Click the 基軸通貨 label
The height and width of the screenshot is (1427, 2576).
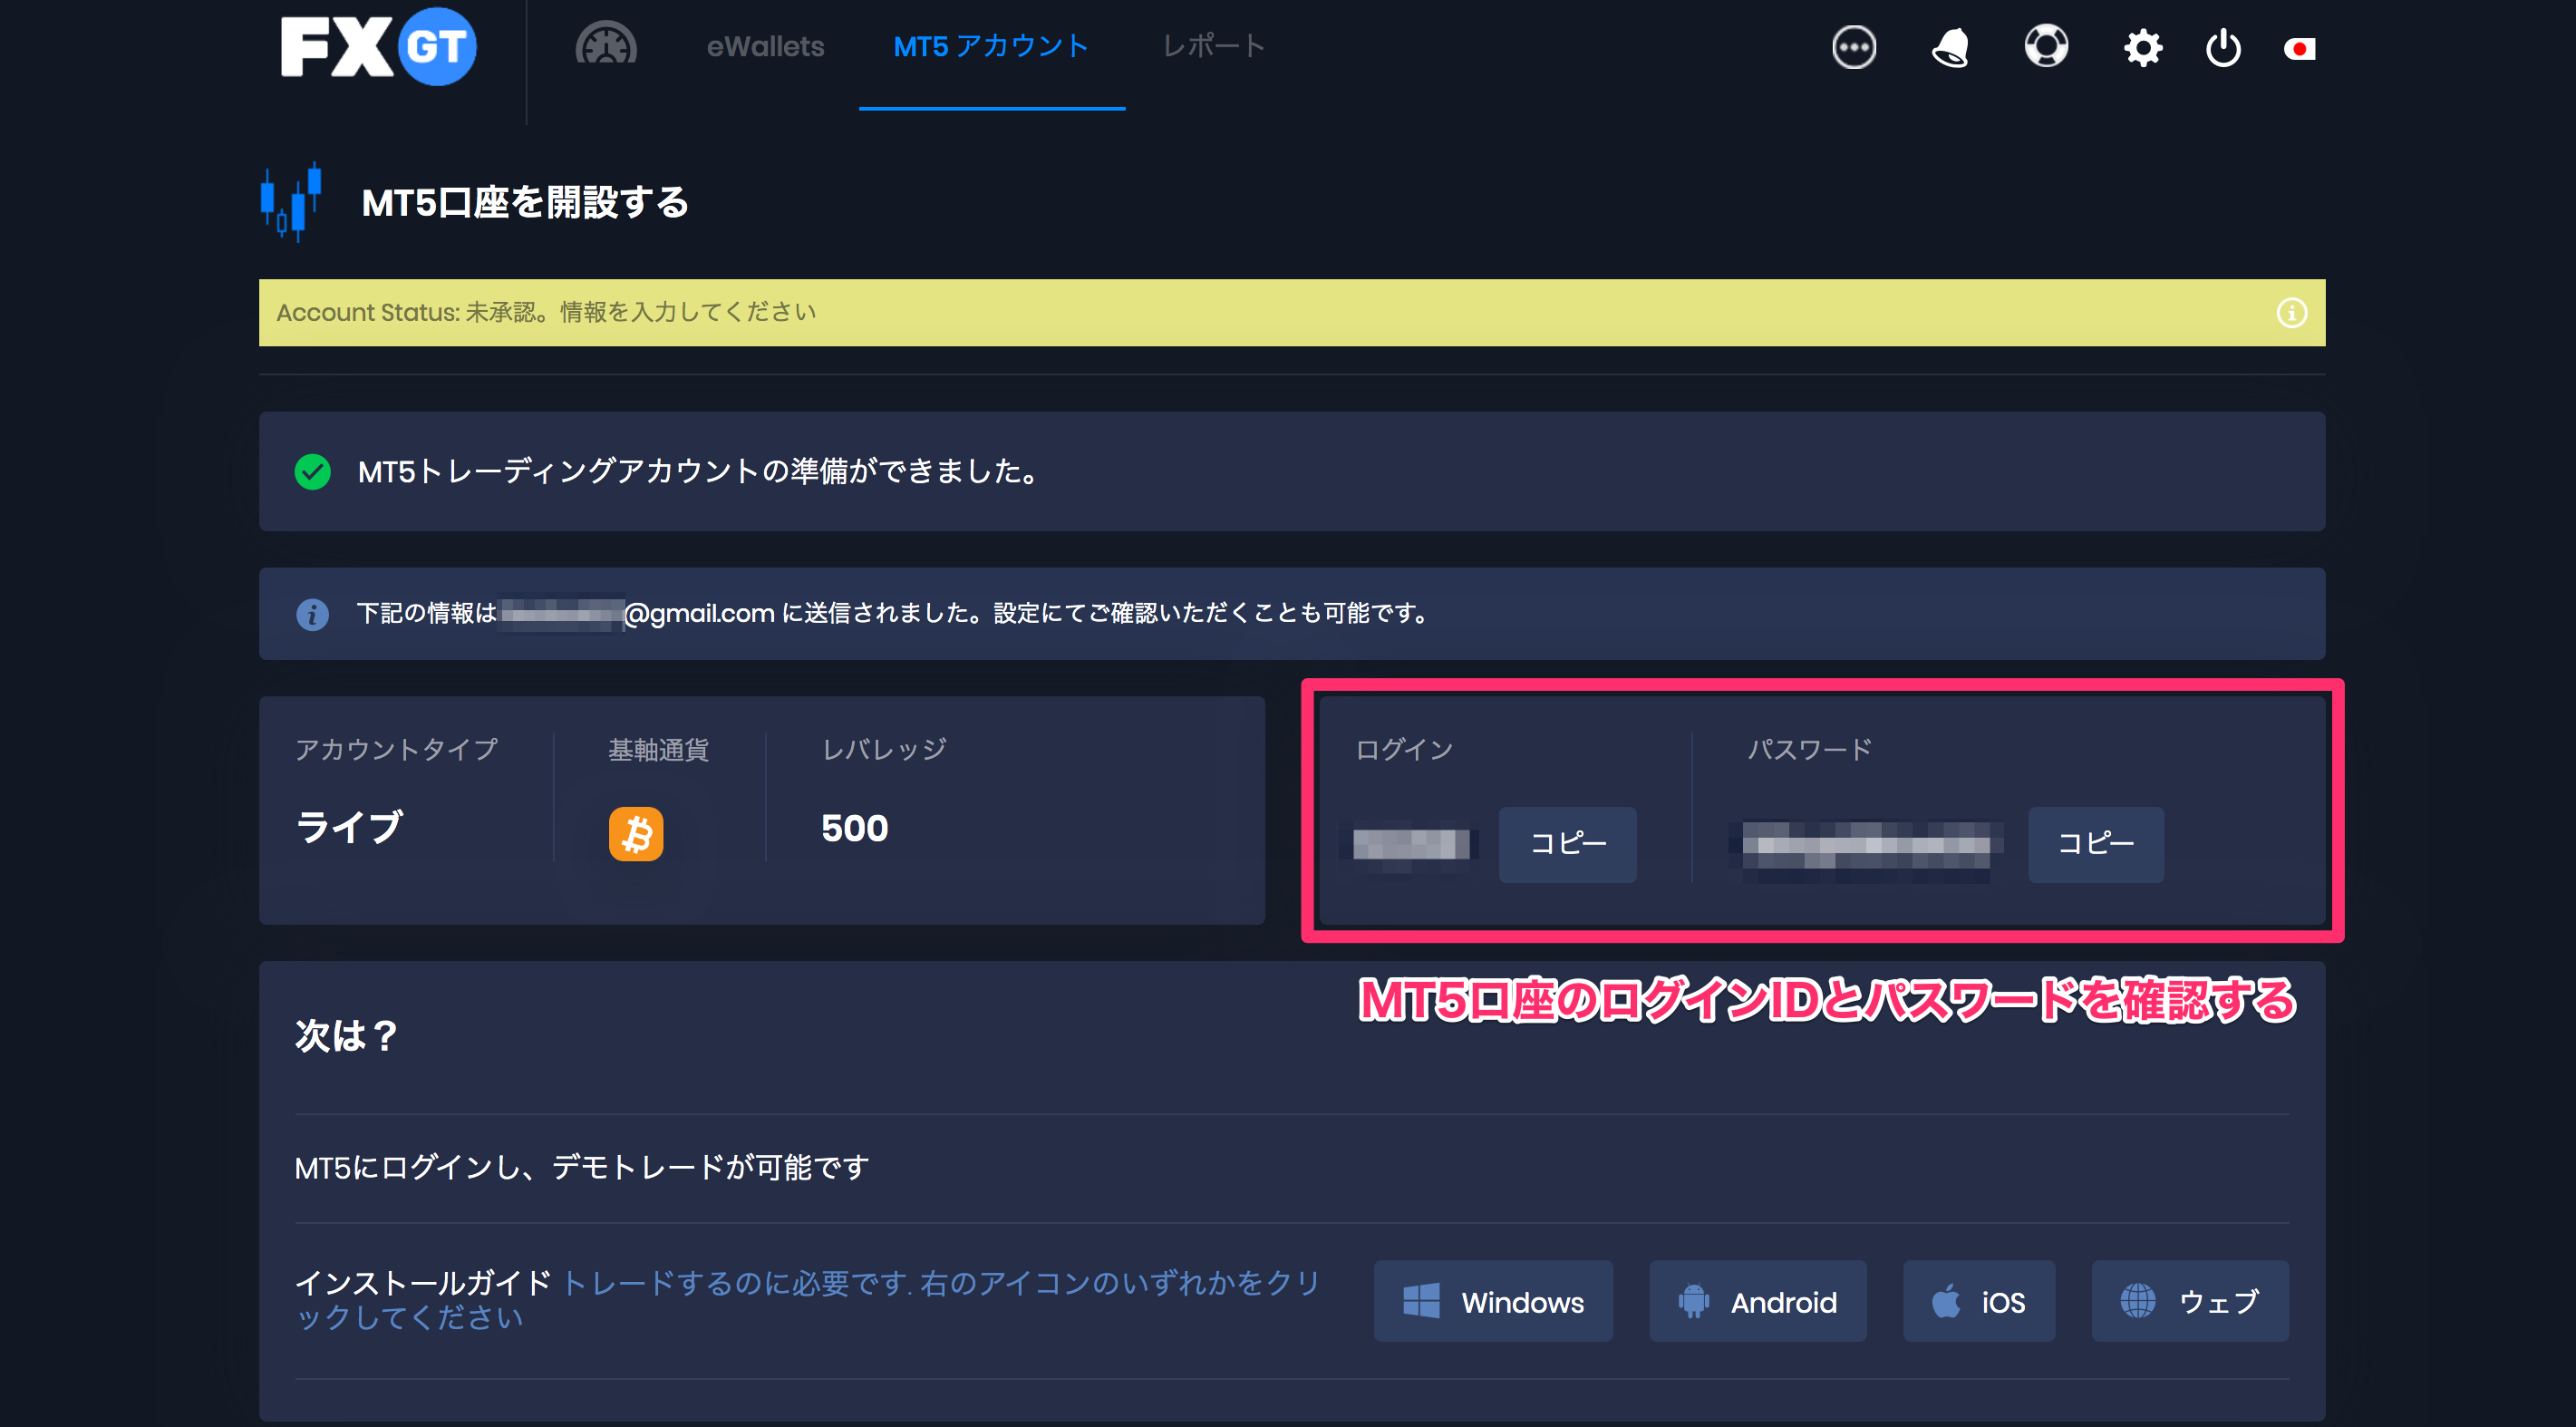point(658,749)
